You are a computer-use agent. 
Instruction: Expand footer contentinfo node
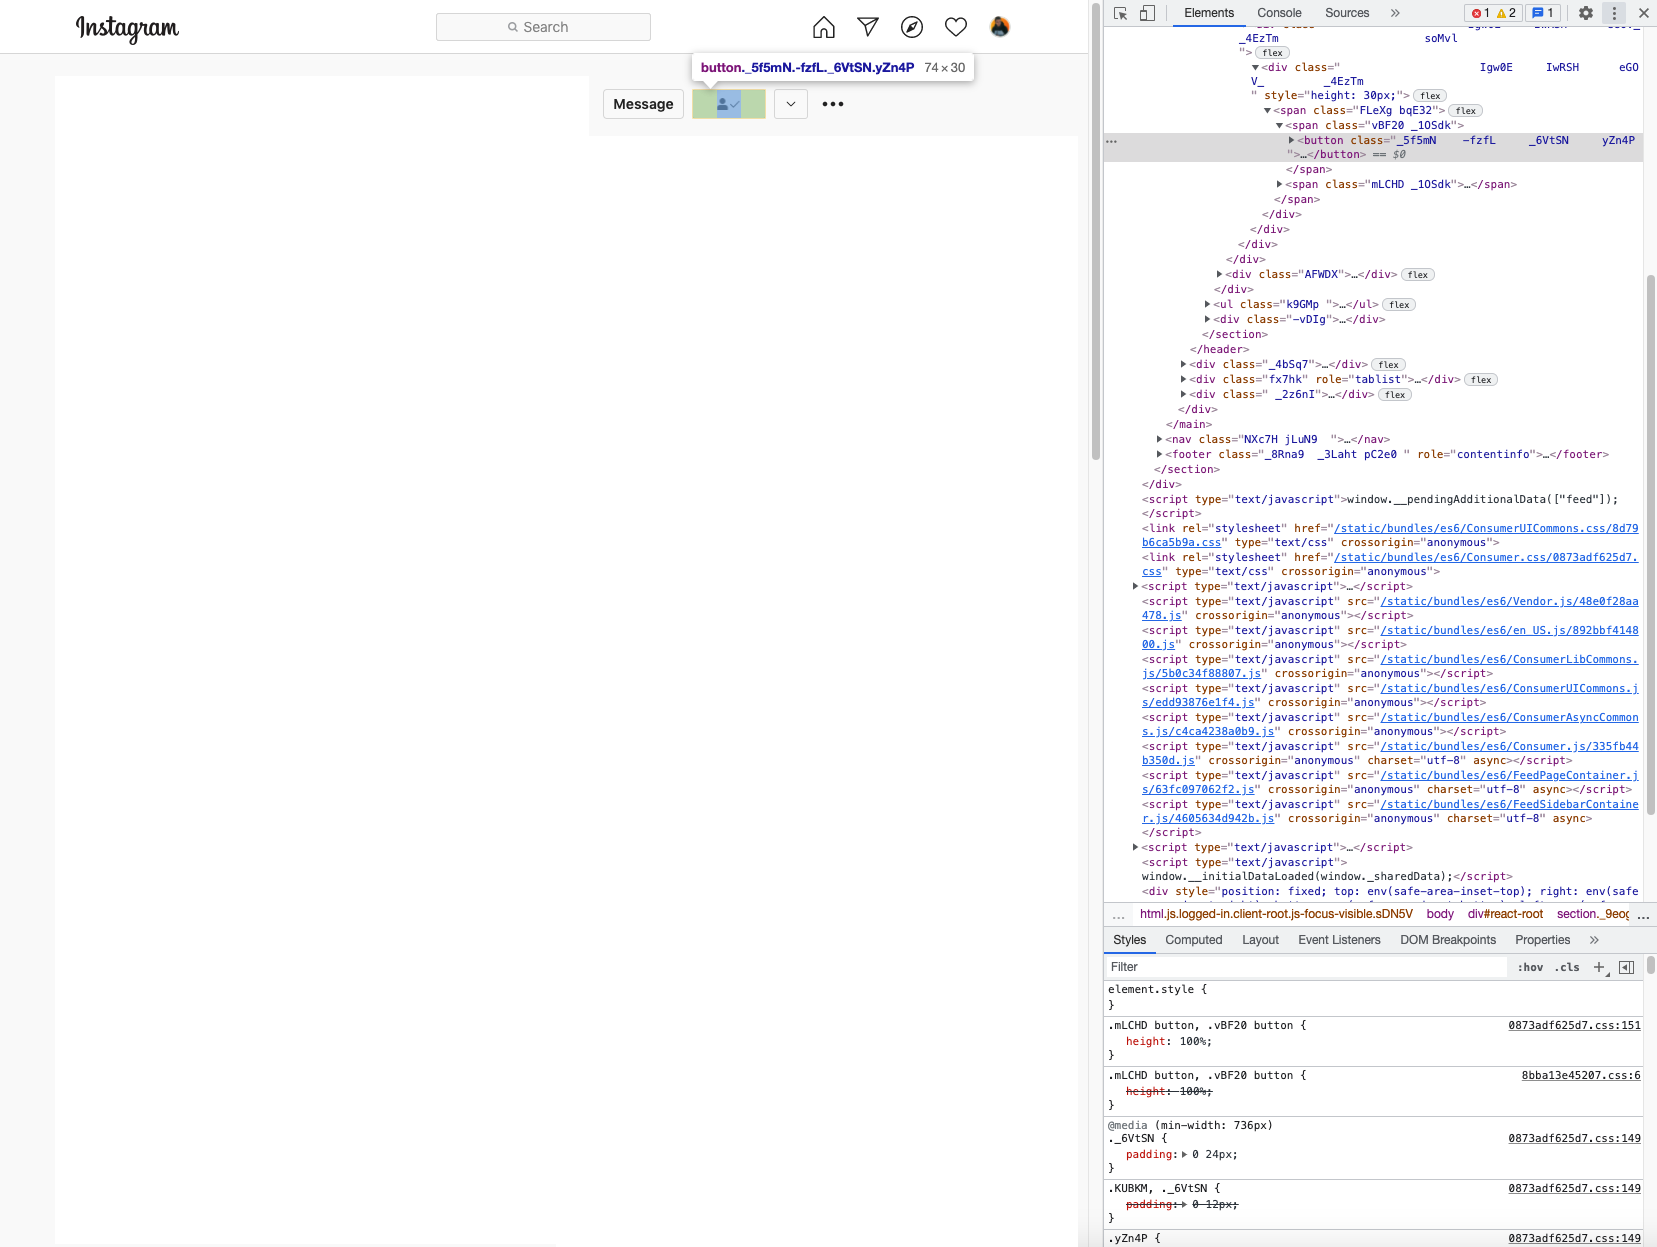pyautogui.click(x=1159, y=454)
